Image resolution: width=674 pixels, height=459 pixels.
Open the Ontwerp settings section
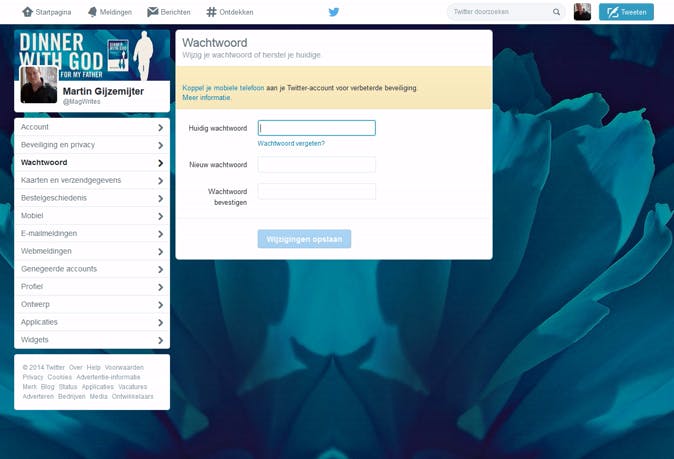point(92,304)
